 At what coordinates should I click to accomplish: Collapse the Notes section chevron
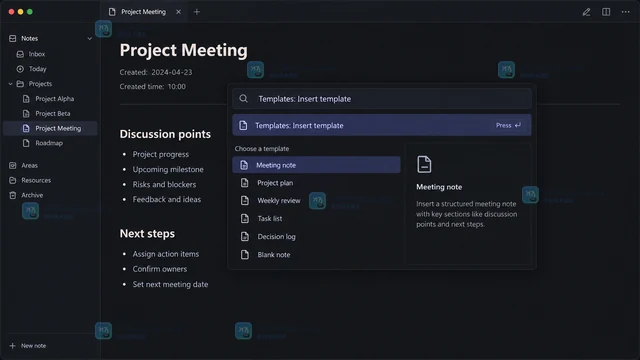click(89, 38)
